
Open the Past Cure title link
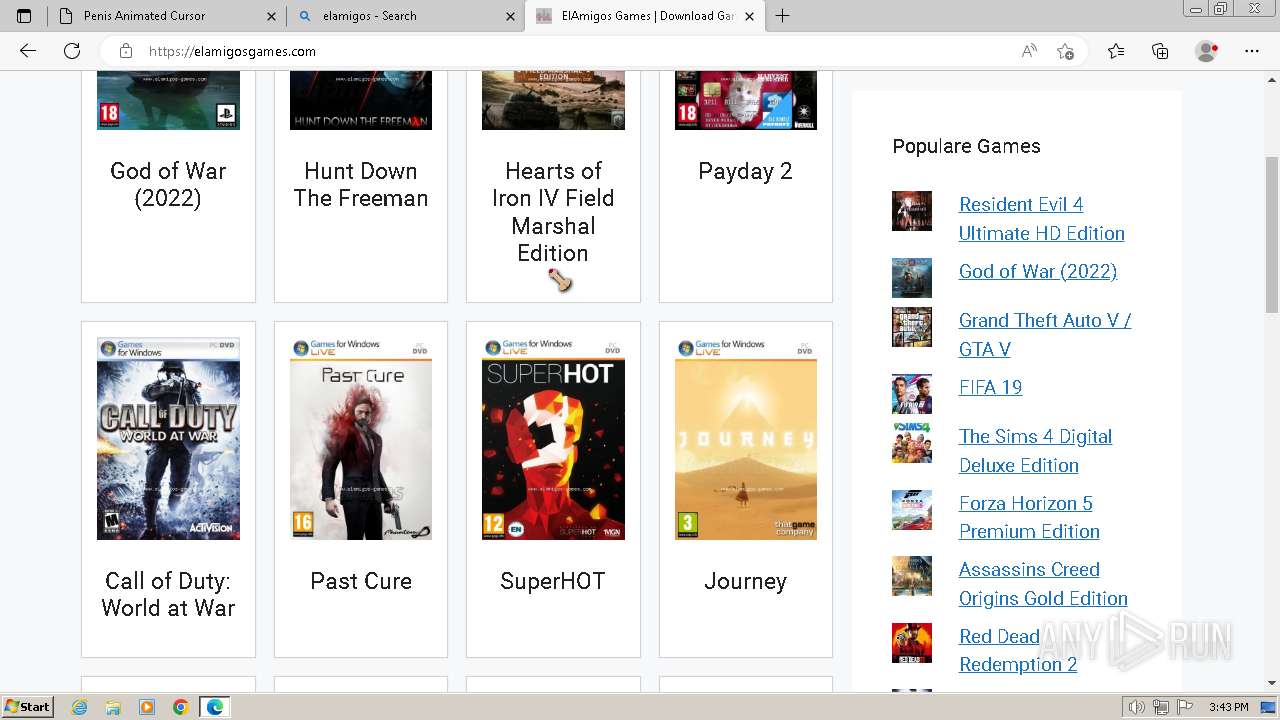[361, 581]
